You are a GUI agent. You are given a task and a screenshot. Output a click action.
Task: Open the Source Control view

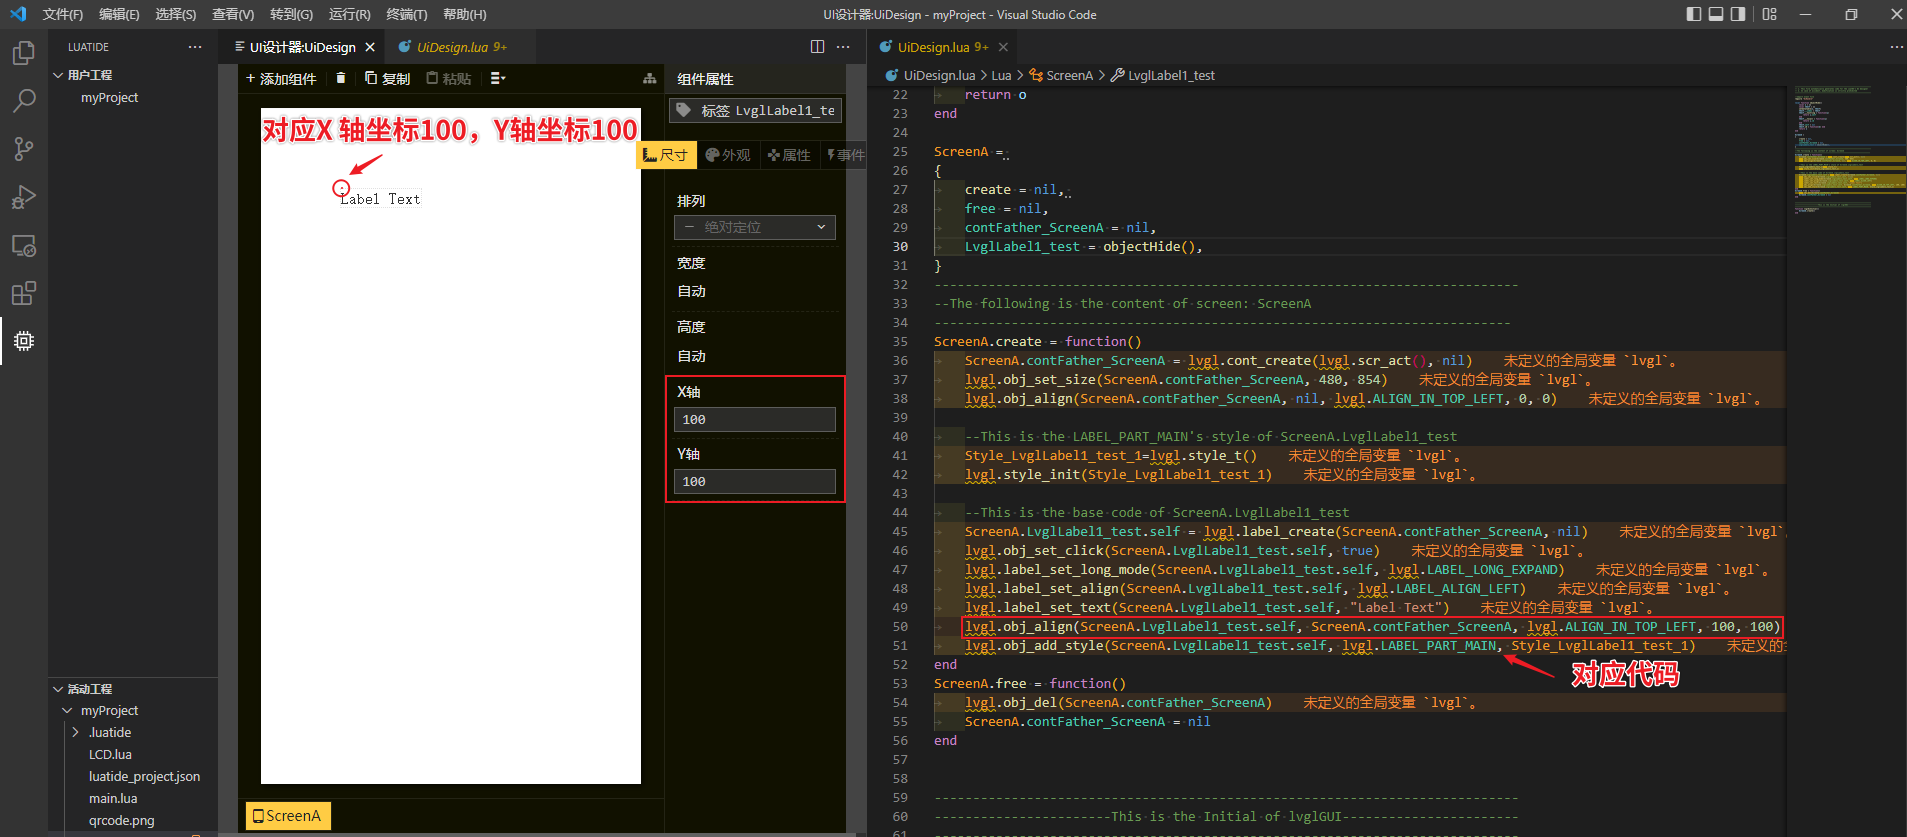coord(24,149)
